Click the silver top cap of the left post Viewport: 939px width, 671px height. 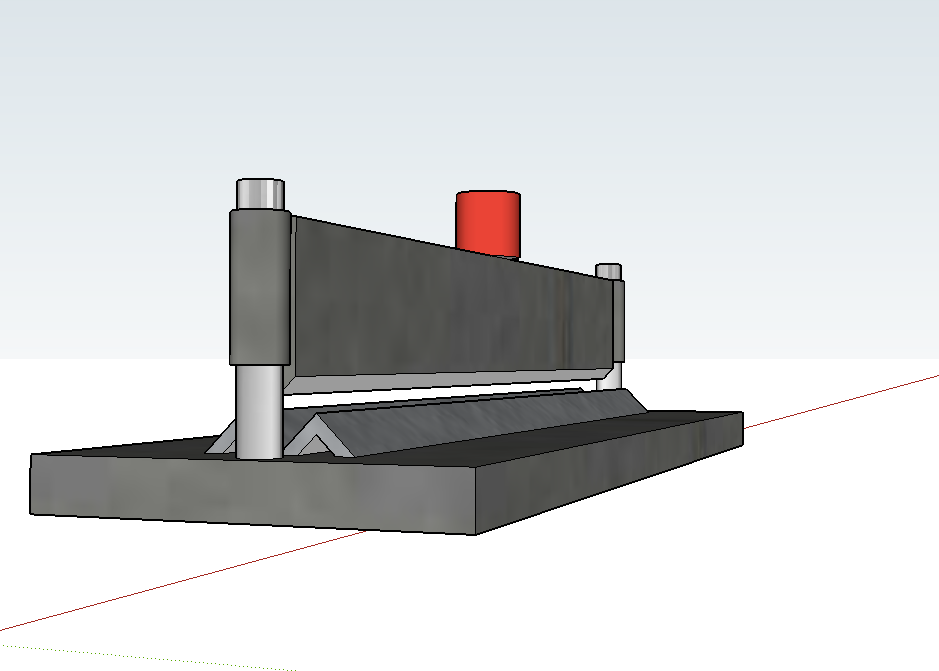(261, 194)
